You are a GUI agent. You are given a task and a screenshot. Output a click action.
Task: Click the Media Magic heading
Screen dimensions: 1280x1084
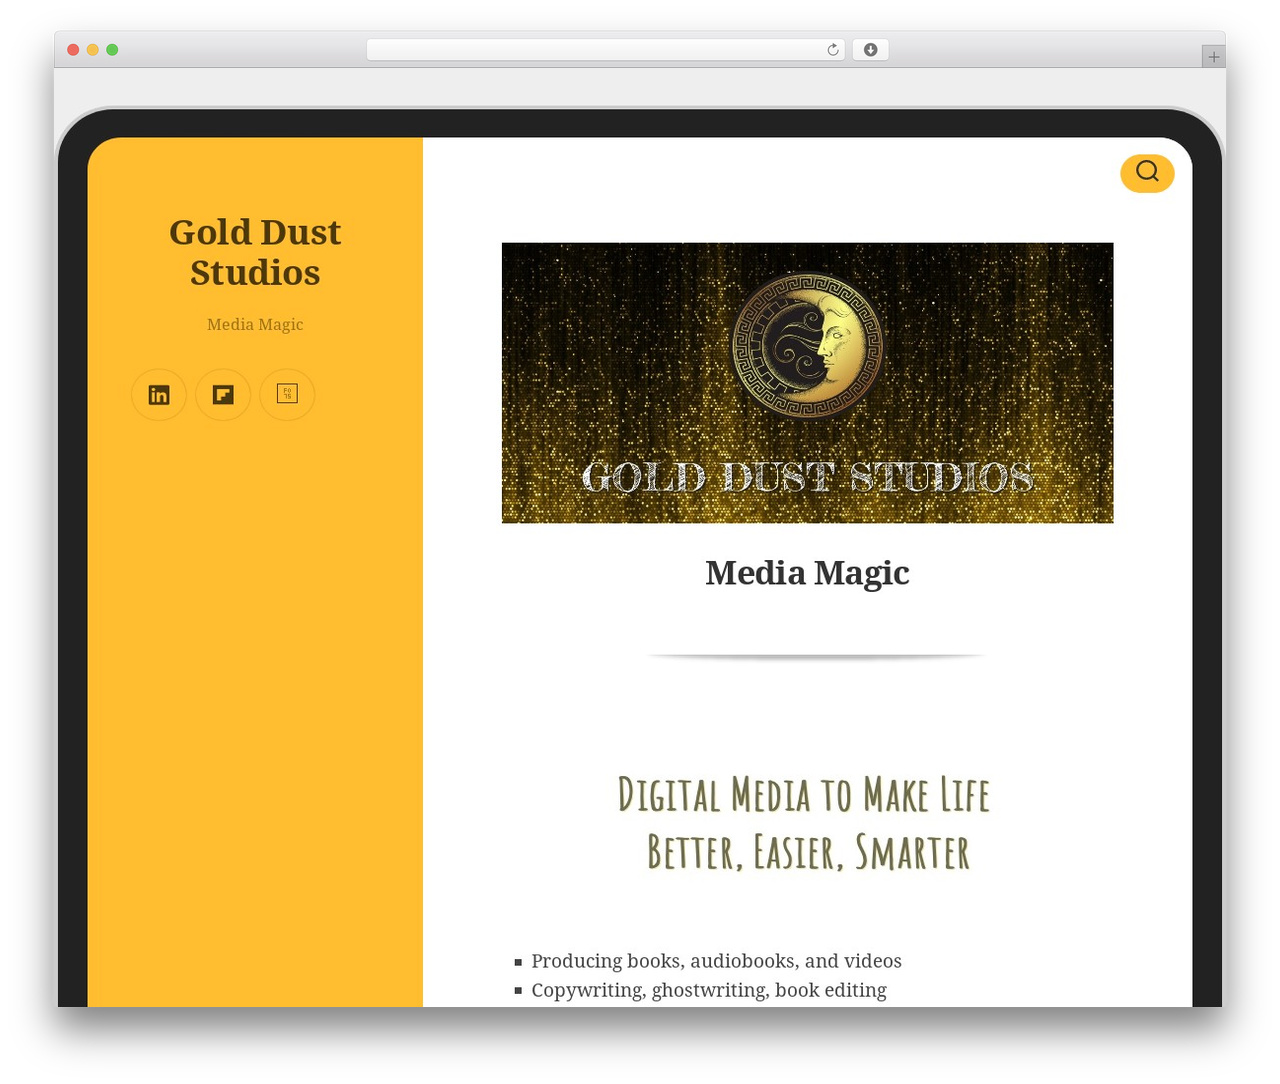(807, 573)
